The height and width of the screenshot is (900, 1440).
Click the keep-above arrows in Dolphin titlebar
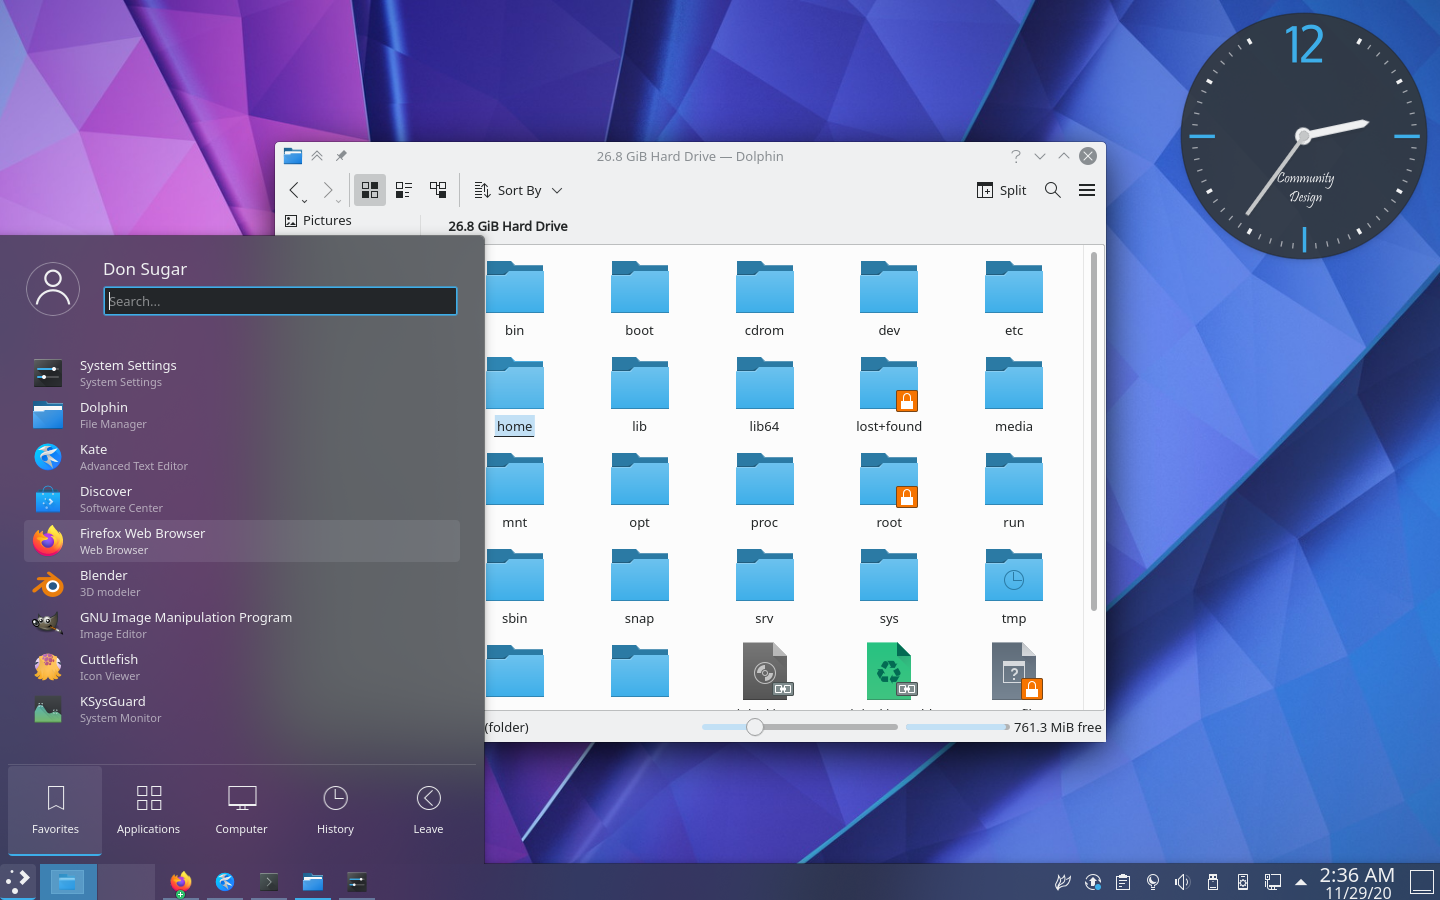point(317,156)
